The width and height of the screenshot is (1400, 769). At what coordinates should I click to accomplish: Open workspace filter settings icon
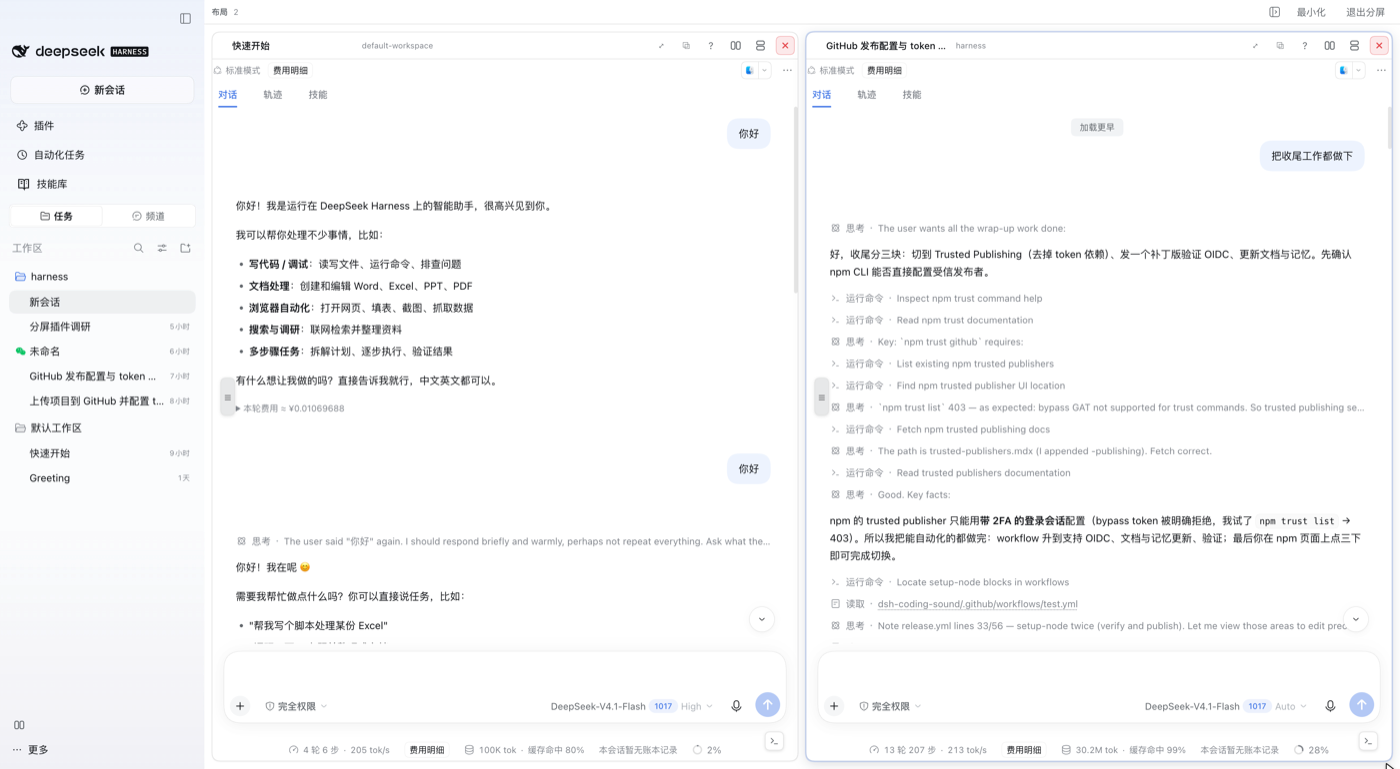pos(162,248)
